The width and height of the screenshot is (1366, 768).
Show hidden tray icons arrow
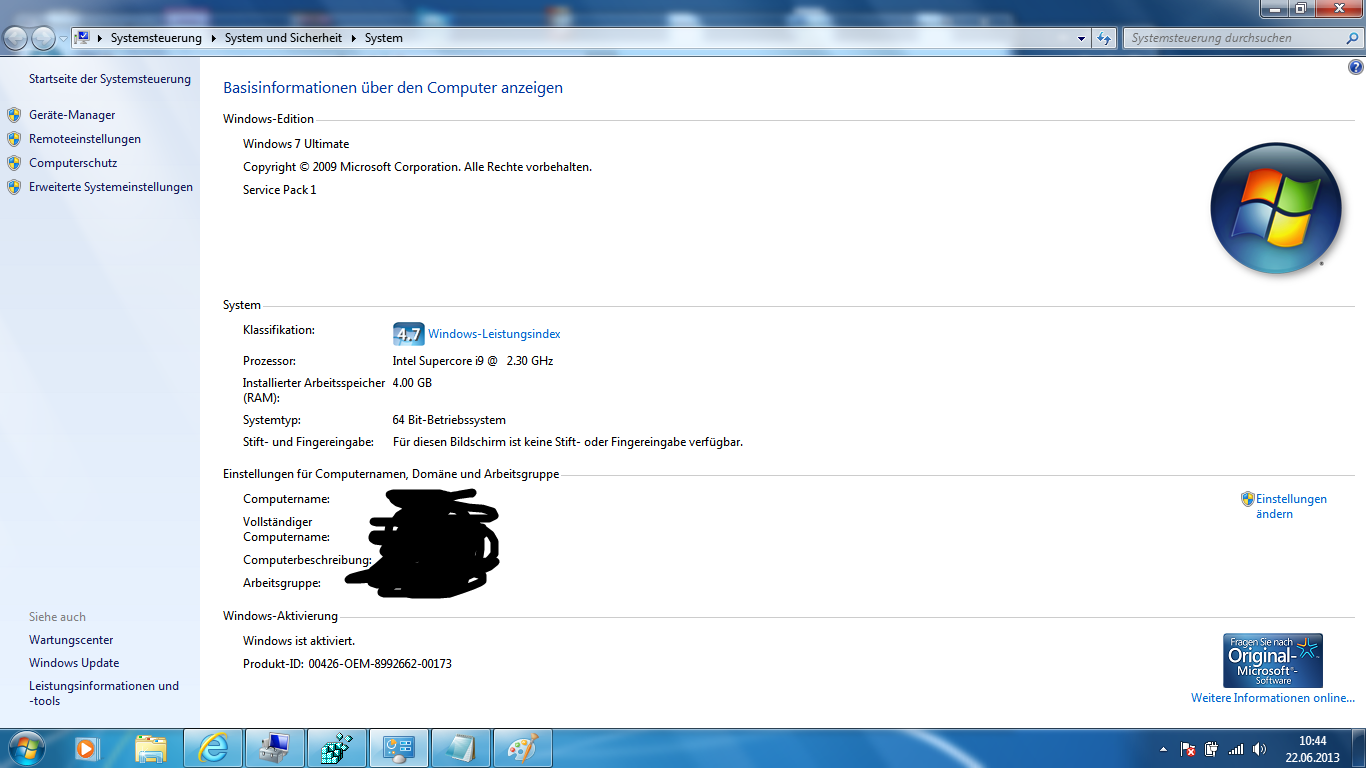[1163, 748]
